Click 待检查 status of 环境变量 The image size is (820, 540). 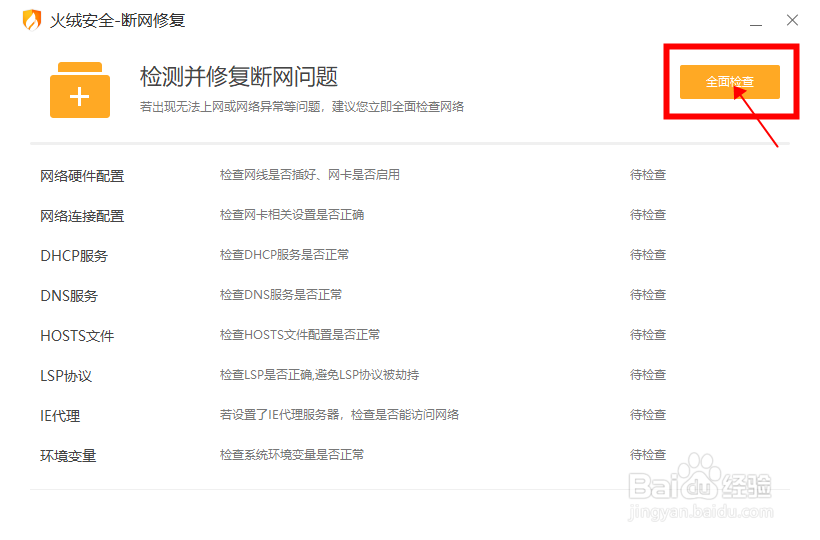click(x=648, y=455)
